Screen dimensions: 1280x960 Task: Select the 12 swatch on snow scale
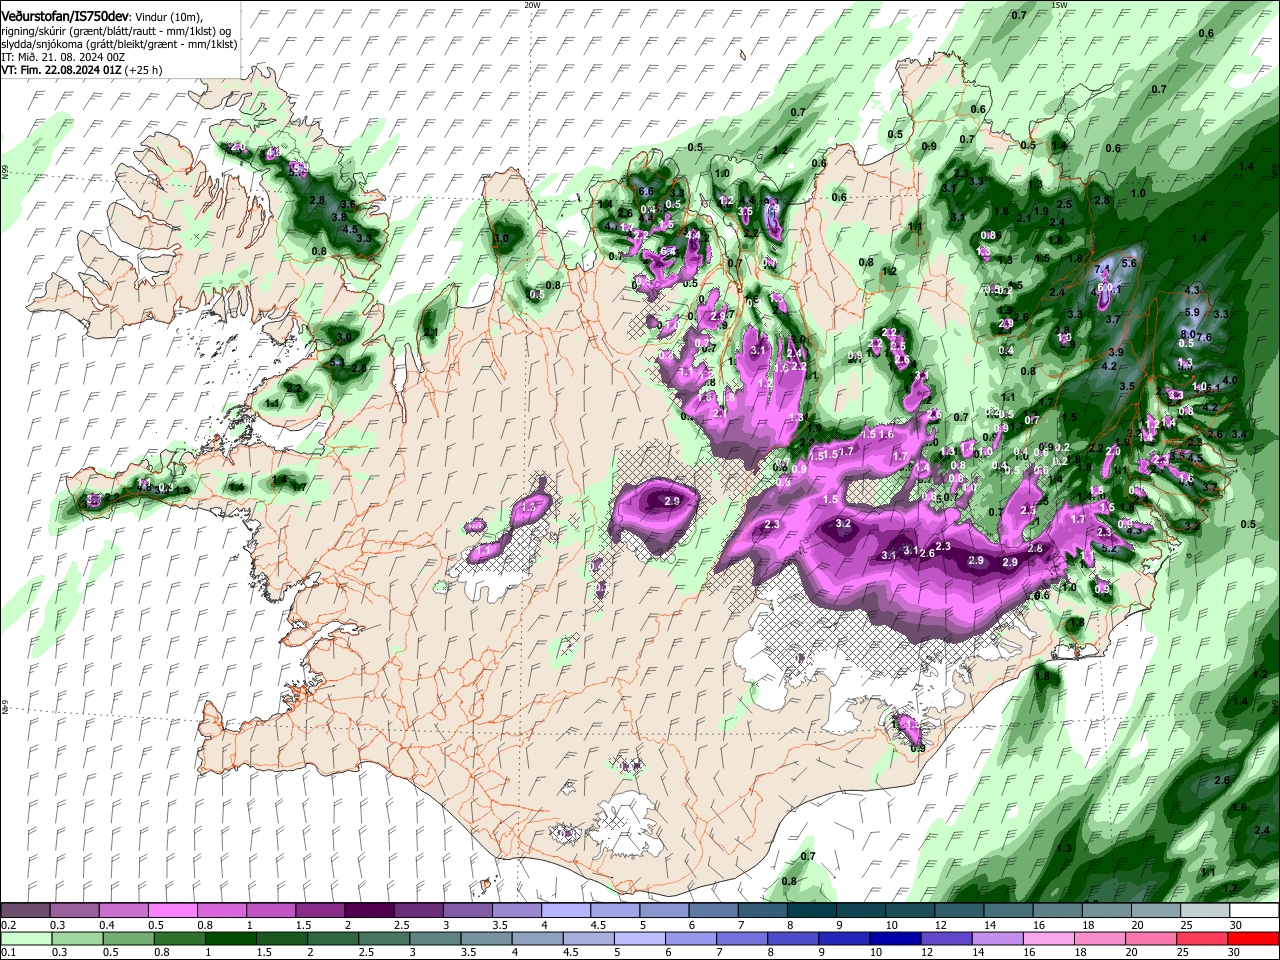[x=959, y=911]
